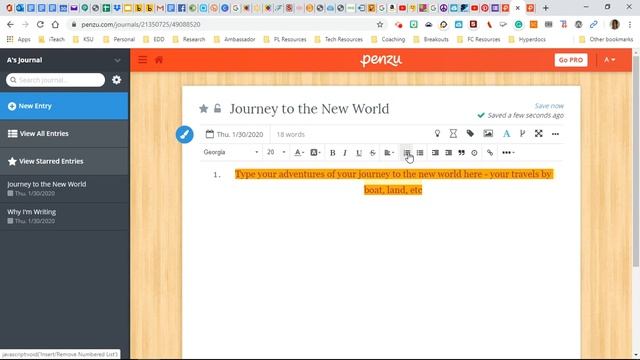
Task: Go back in the browser
Action: [x=10, y=24]
